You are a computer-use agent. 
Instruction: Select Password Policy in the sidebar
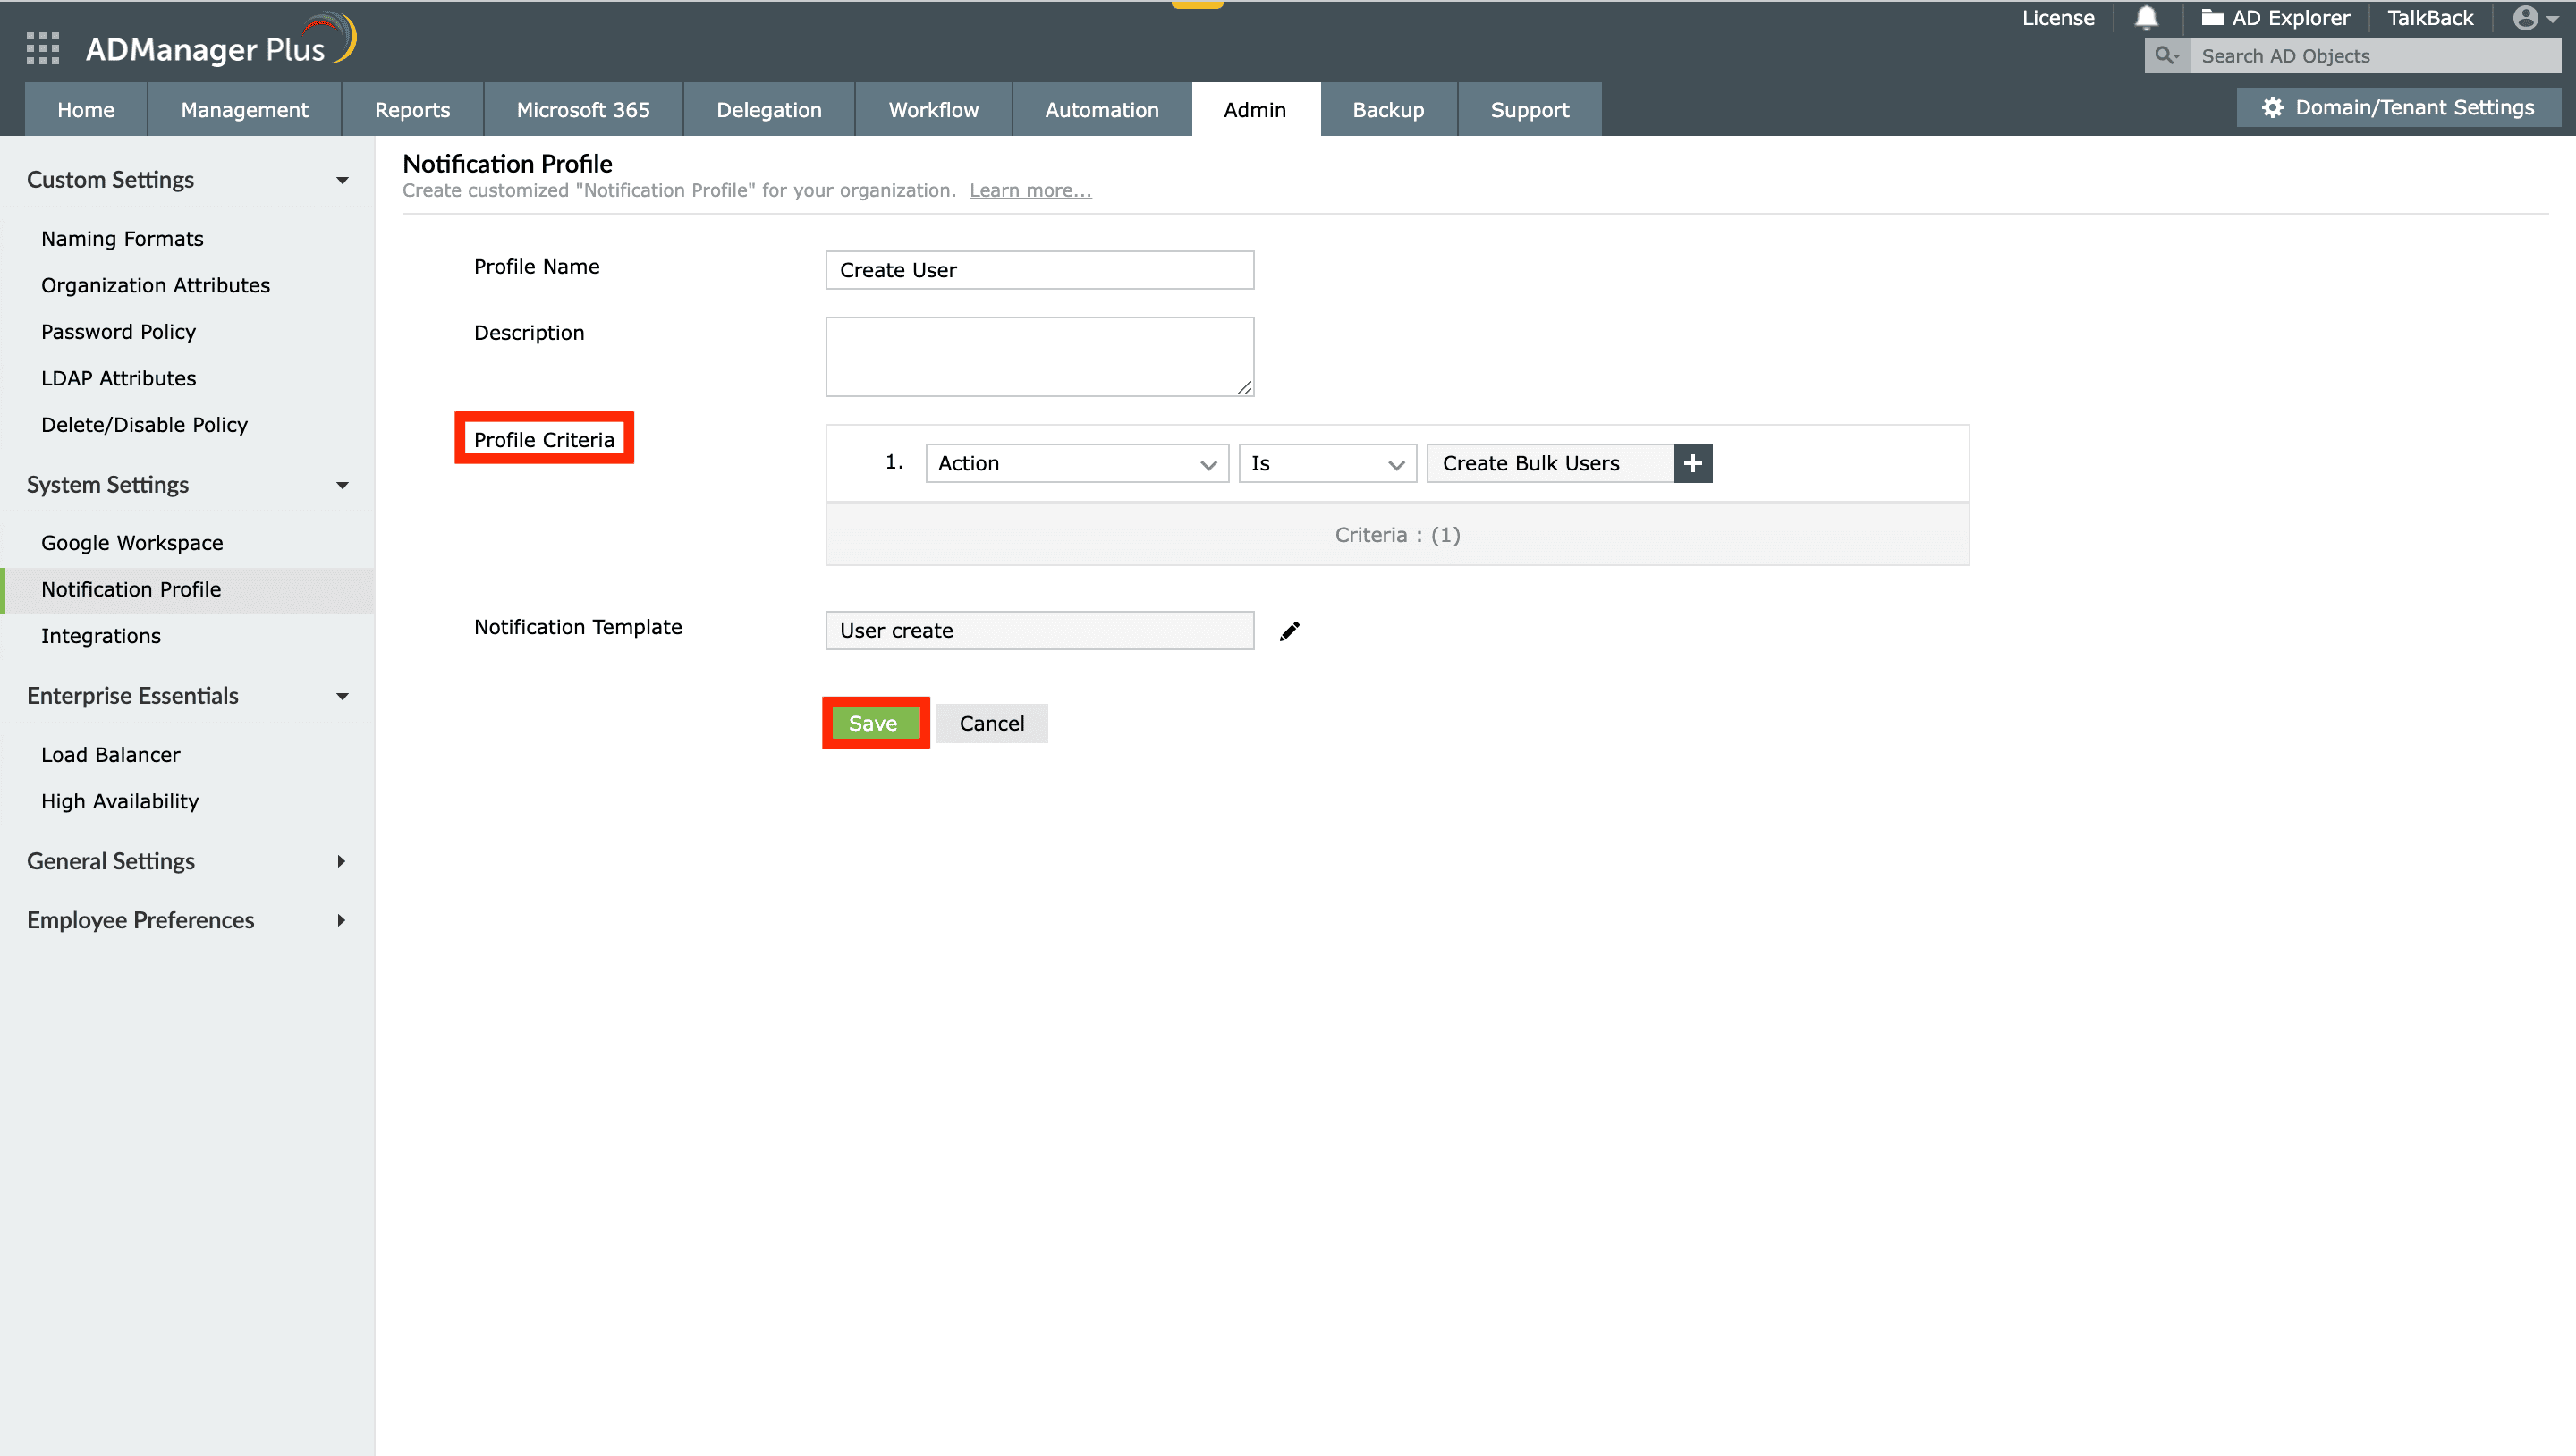[118, 332]
